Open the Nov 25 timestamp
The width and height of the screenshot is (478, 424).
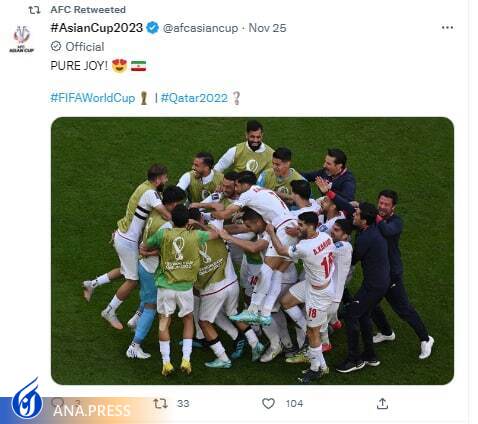coord(267,28)
